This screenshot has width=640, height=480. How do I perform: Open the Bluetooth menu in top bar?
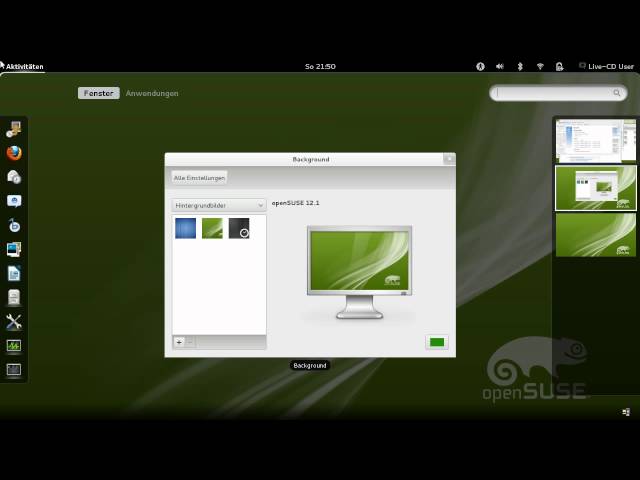pyautogui.click(x=520, y=66)
